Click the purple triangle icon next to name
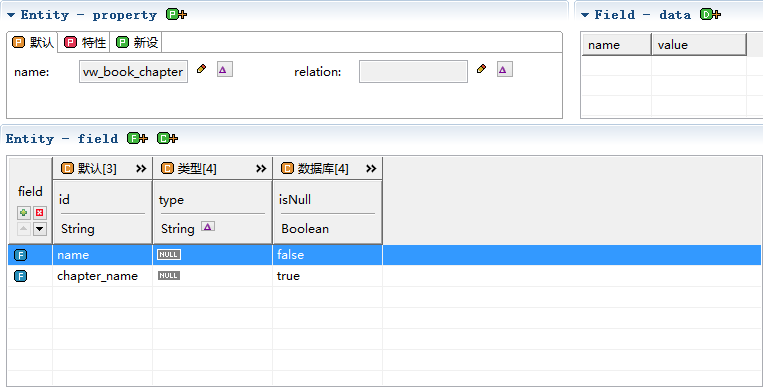Image resolution: width=763 pixels, height=387 pixels. 224,70
